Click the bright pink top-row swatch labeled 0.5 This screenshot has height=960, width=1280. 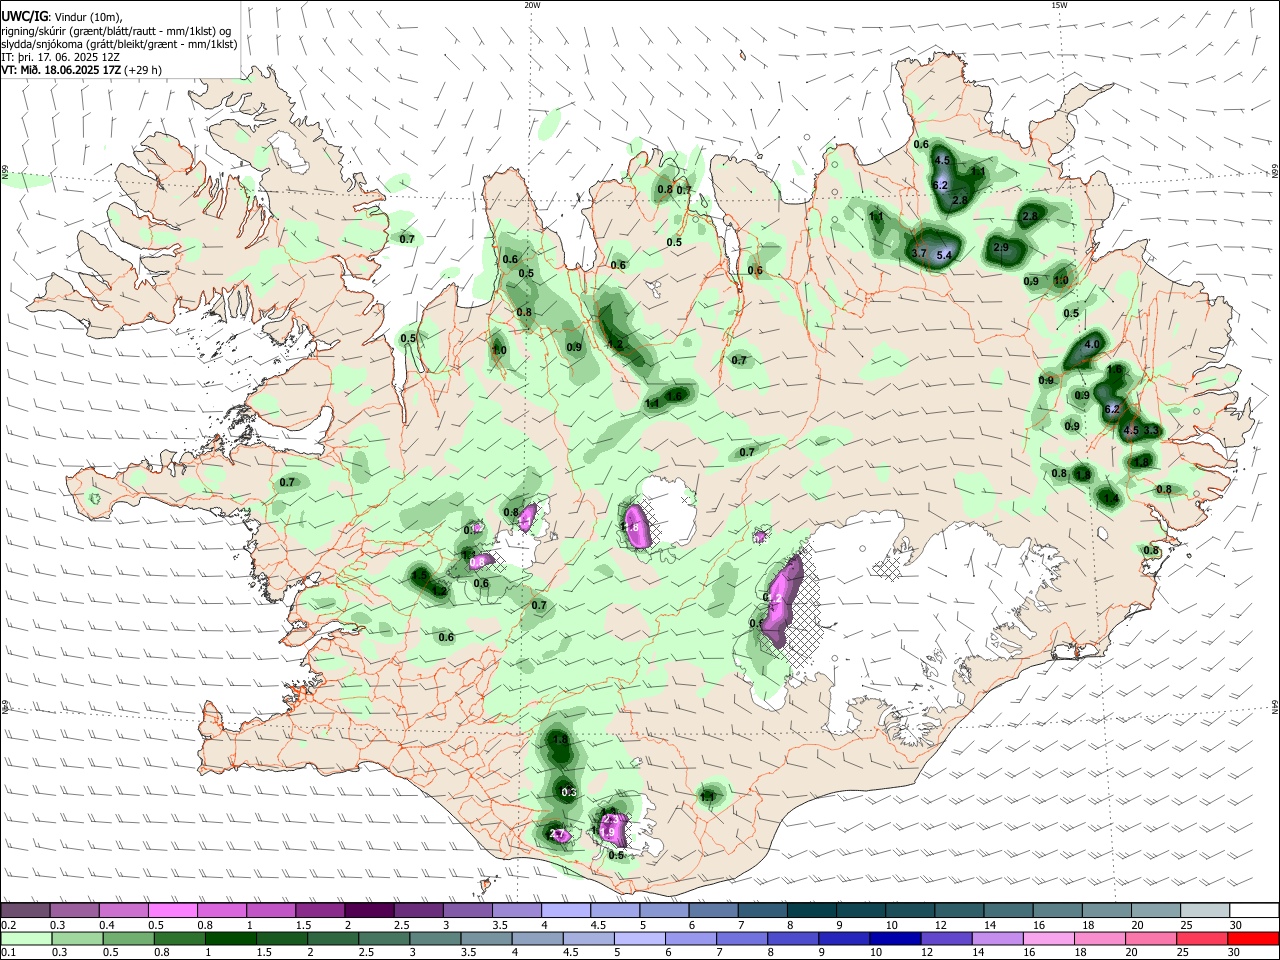point(172,911)
